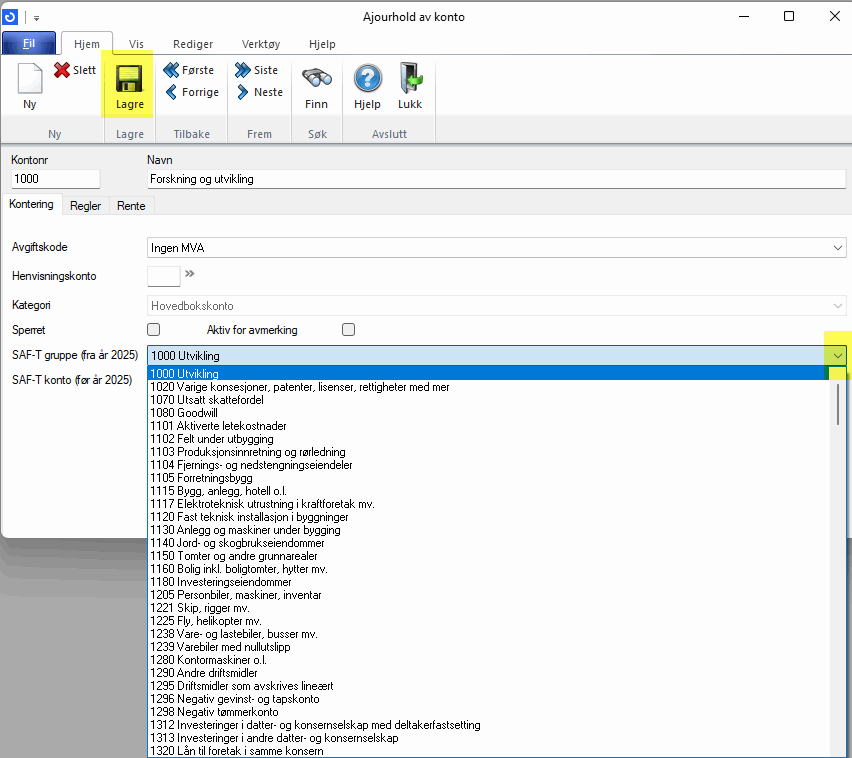852x758 pixels.
Task: Expand the Avgiftskode dropdown
Action: [x=837, y=247]
